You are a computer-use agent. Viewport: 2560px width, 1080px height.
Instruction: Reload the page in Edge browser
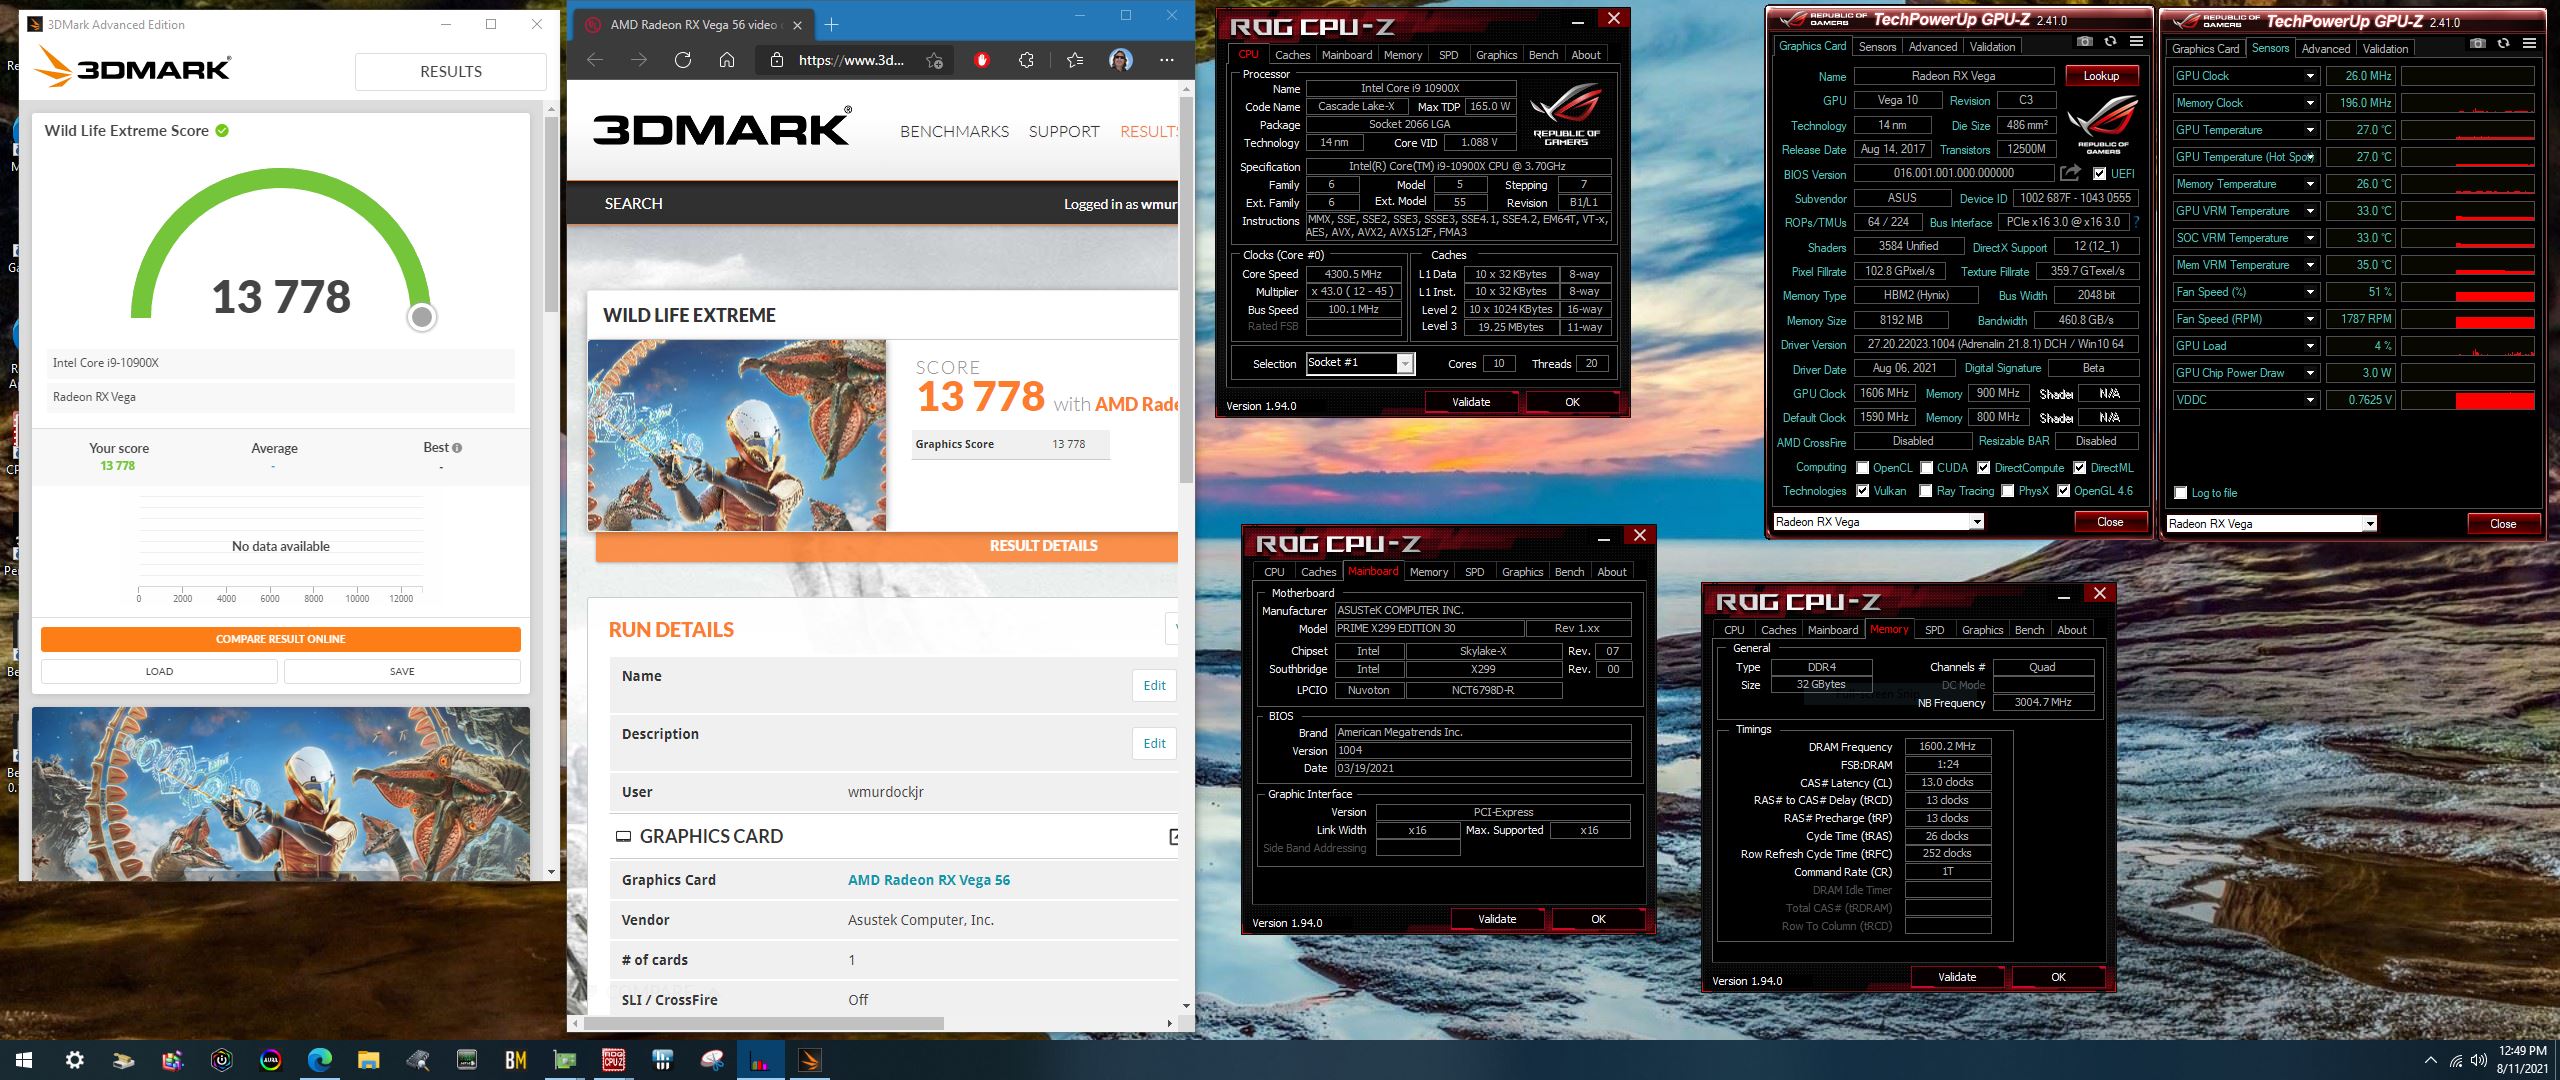[683, 60]
